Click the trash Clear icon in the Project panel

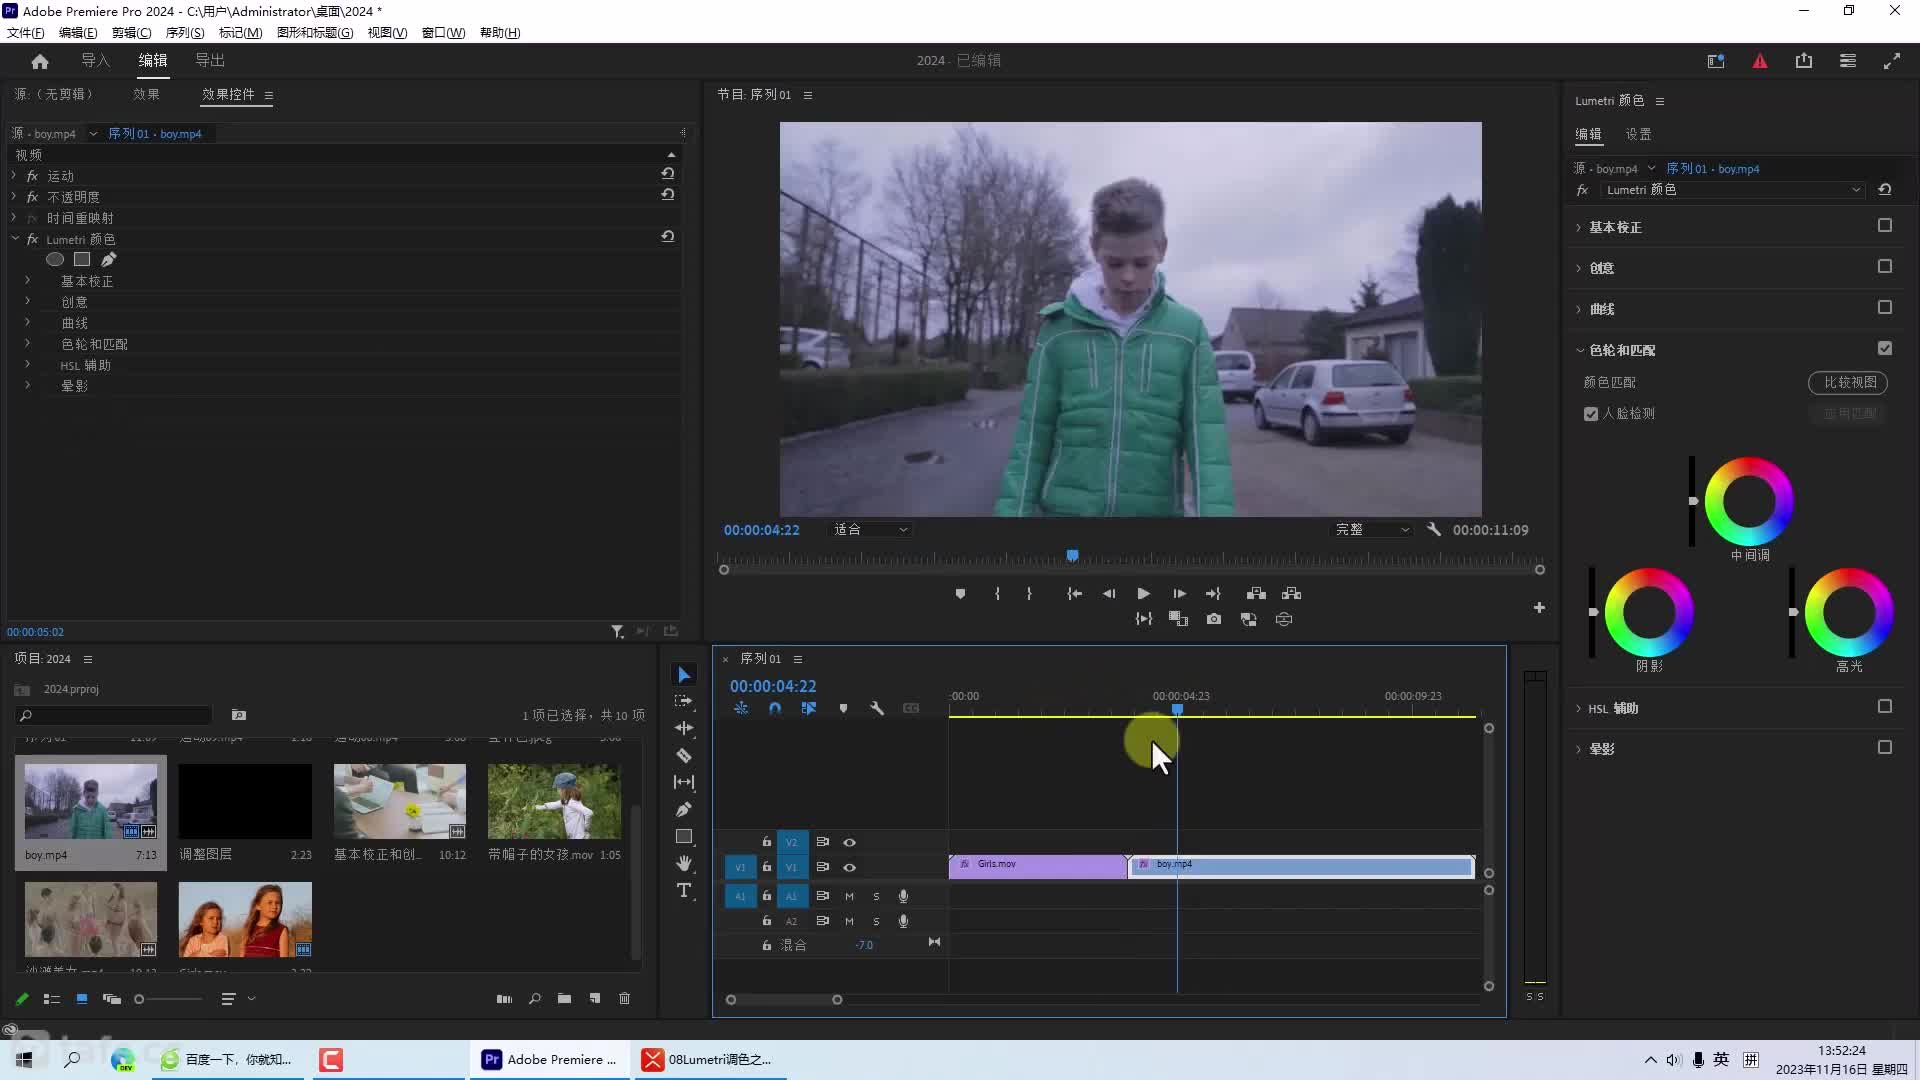[x=625, y=999]
